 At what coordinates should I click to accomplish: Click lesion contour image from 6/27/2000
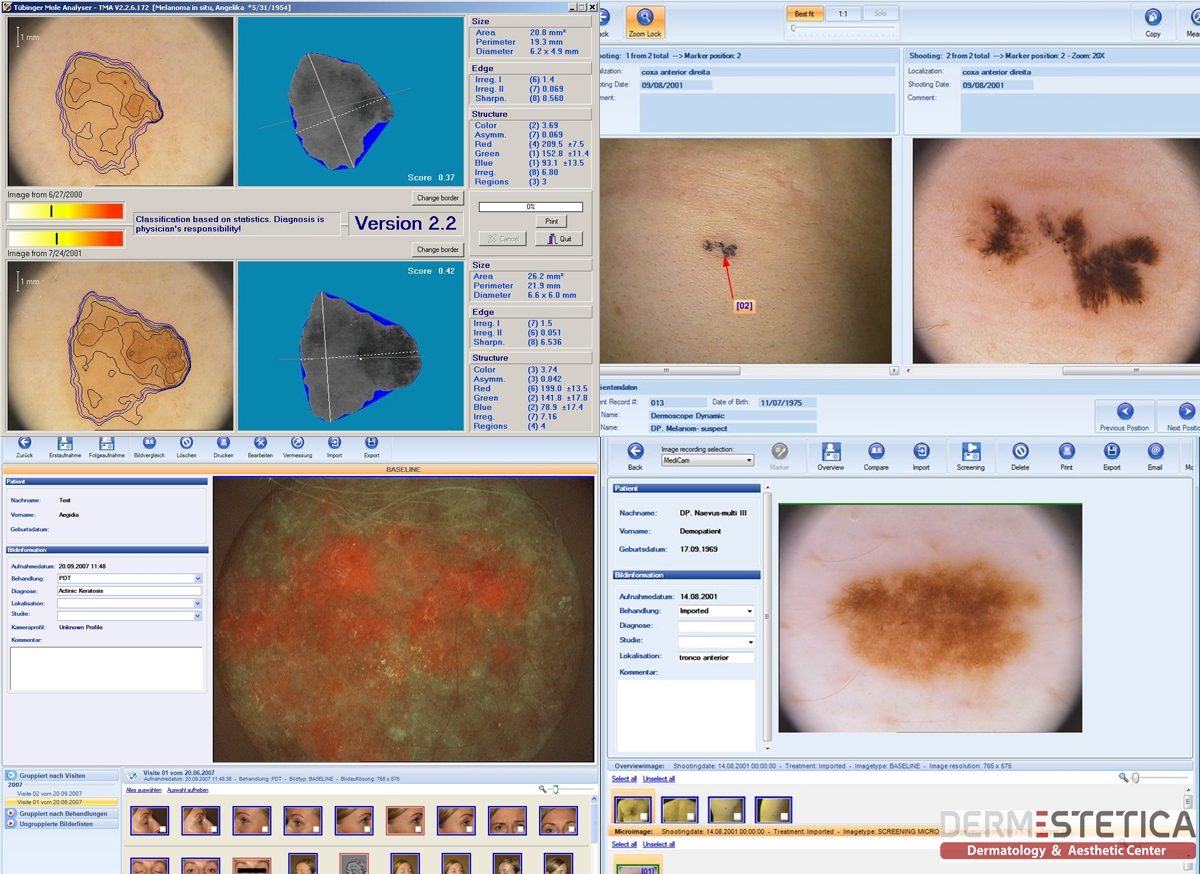[x=119, y=101]
